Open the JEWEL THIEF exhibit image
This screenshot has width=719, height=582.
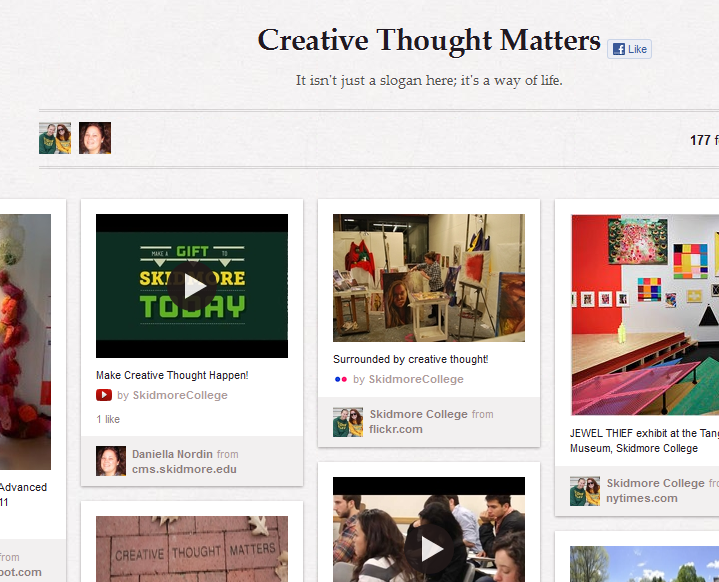pyautogui.click(x=645, y=315)
